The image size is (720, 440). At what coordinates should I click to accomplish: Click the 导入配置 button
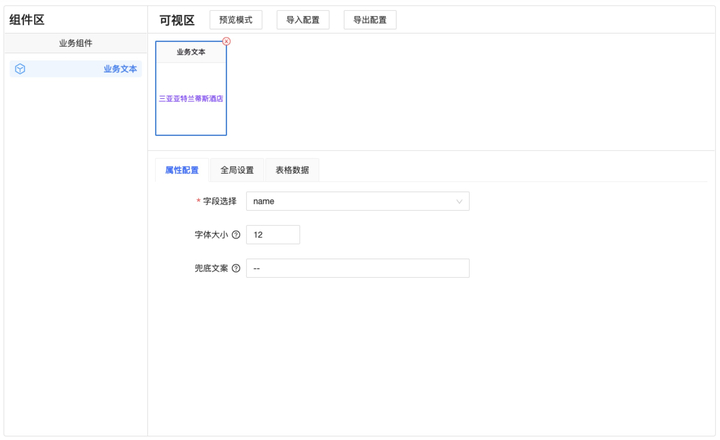pyautogui.click(x=302, y=20)
